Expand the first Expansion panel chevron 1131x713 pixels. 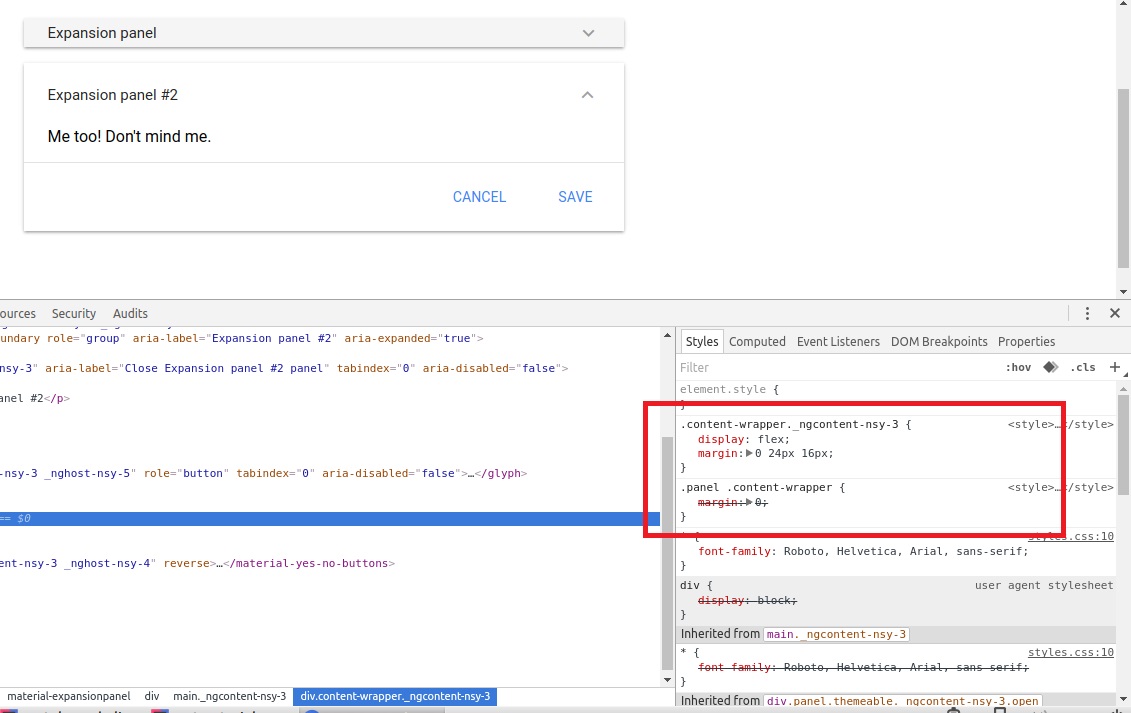(x=587, y=32)
